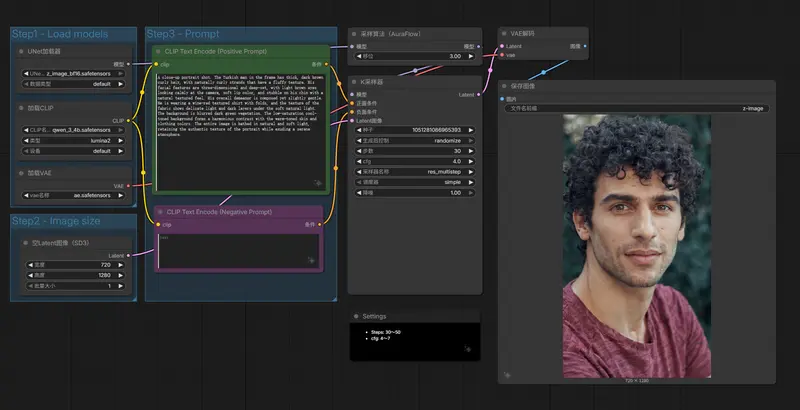Click the clip input port on the Negative Prompt node
Screen dimensions: 800x410
pos(158,225)
